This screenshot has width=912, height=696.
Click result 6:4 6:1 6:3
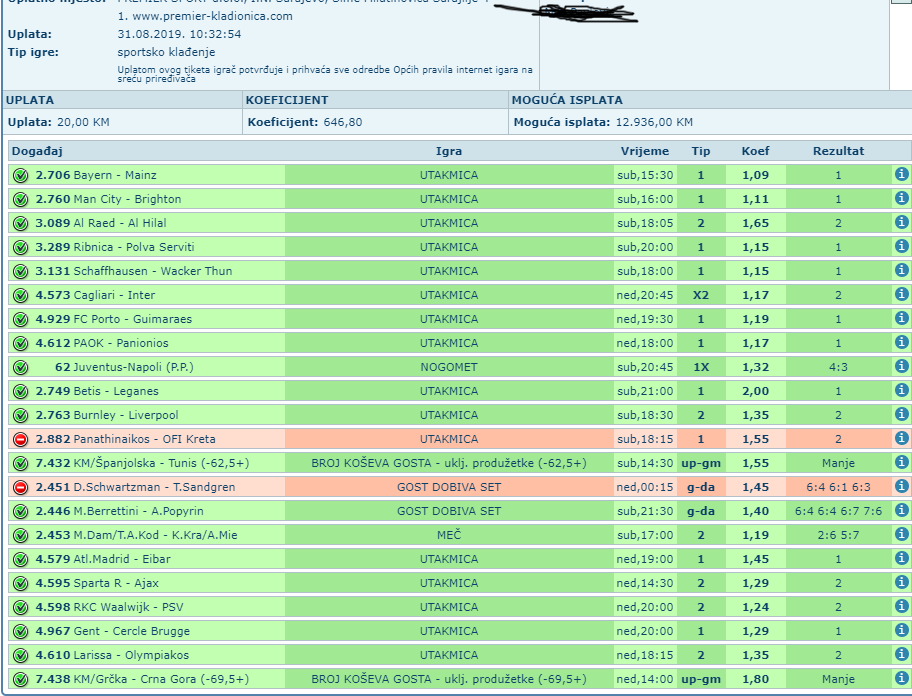click(838, 487)
